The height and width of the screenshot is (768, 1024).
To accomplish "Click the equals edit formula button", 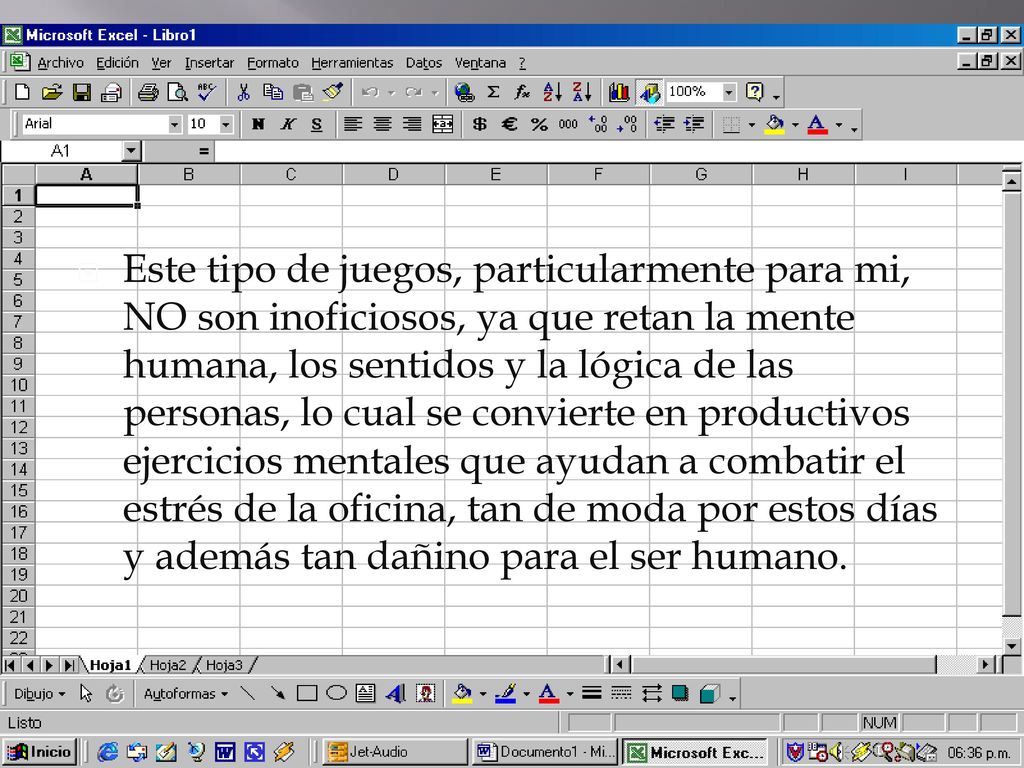I will [x=204, y=152].
